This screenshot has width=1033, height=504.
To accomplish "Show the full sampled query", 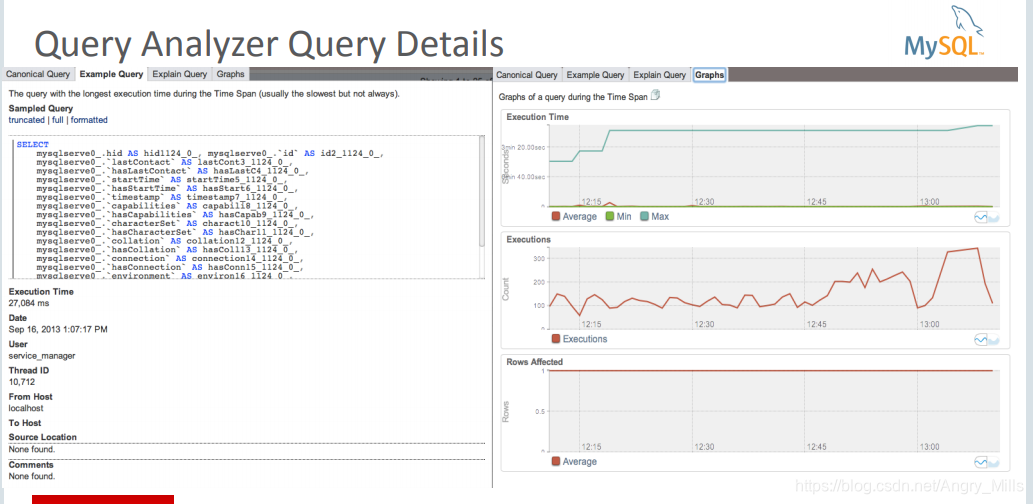I will click(x=57, y=120).
